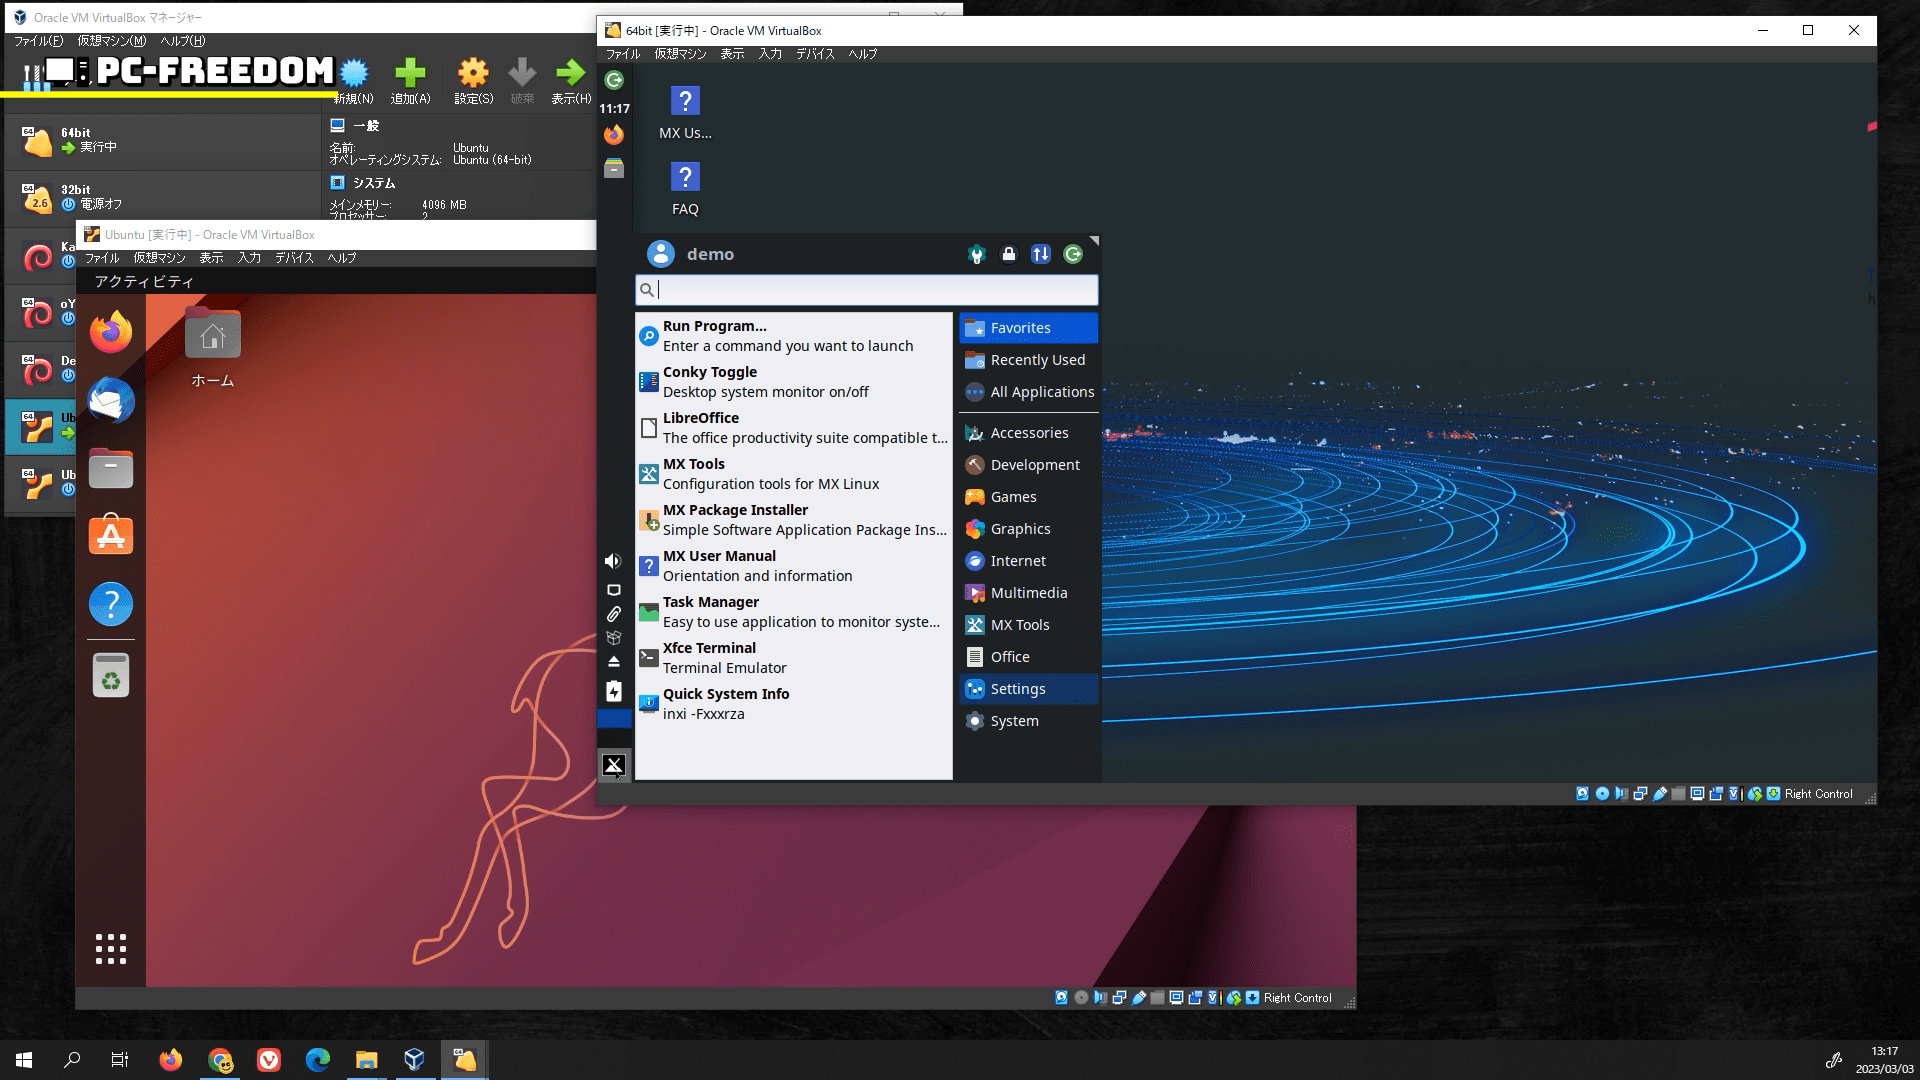This screenshot has height=1080, width=1920.
Task: Click the lock screen icon in menu header
Action: click(x=1008, y=254)
